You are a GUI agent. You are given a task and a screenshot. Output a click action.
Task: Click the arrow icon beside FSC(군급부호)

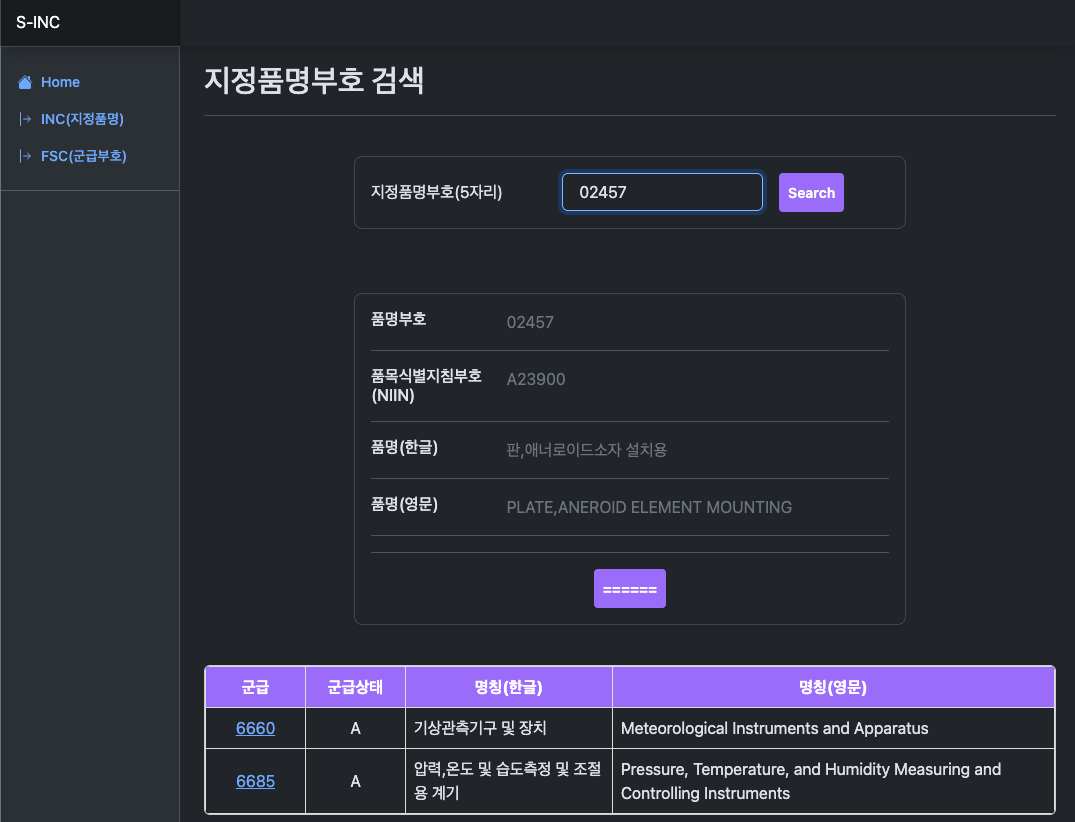point(25,156)
